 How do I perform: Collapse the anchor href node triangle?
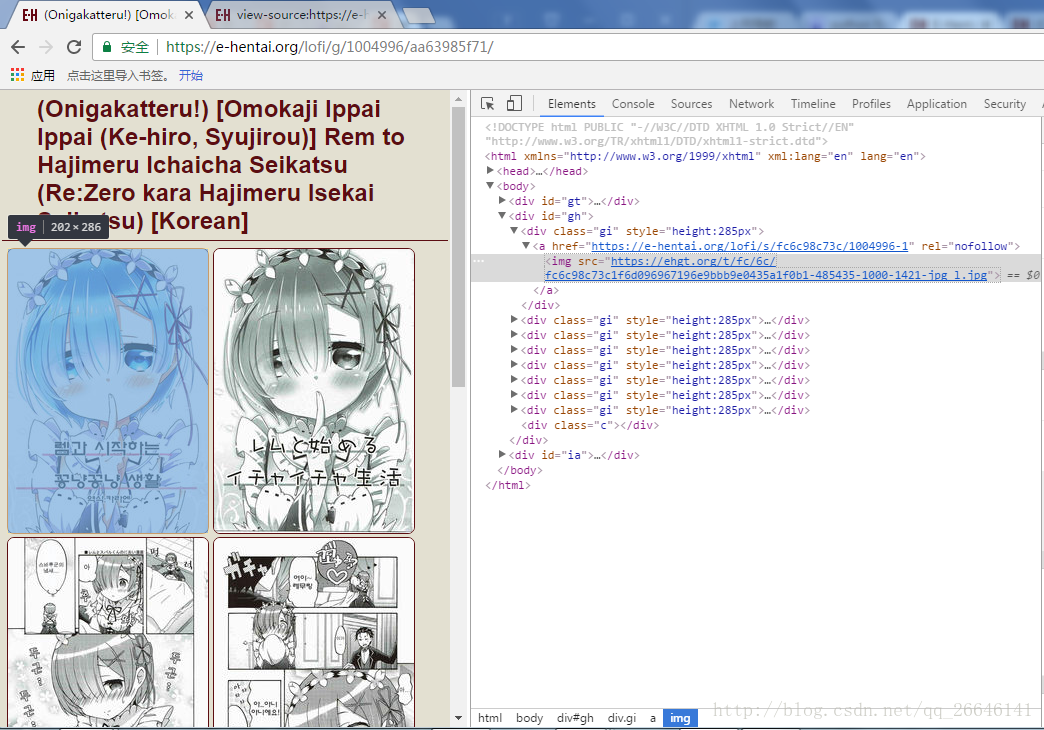pos(526,246)
